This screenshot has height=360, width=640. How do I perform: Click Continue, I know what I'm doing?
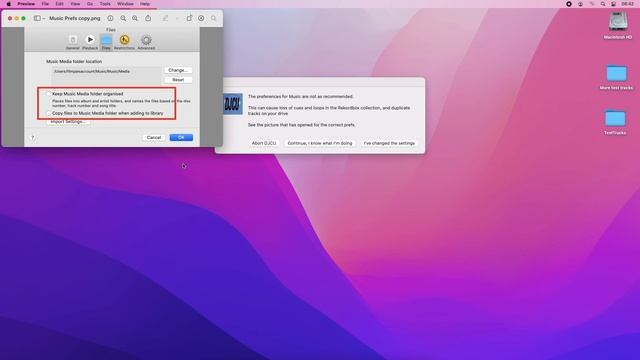(320, 143)
